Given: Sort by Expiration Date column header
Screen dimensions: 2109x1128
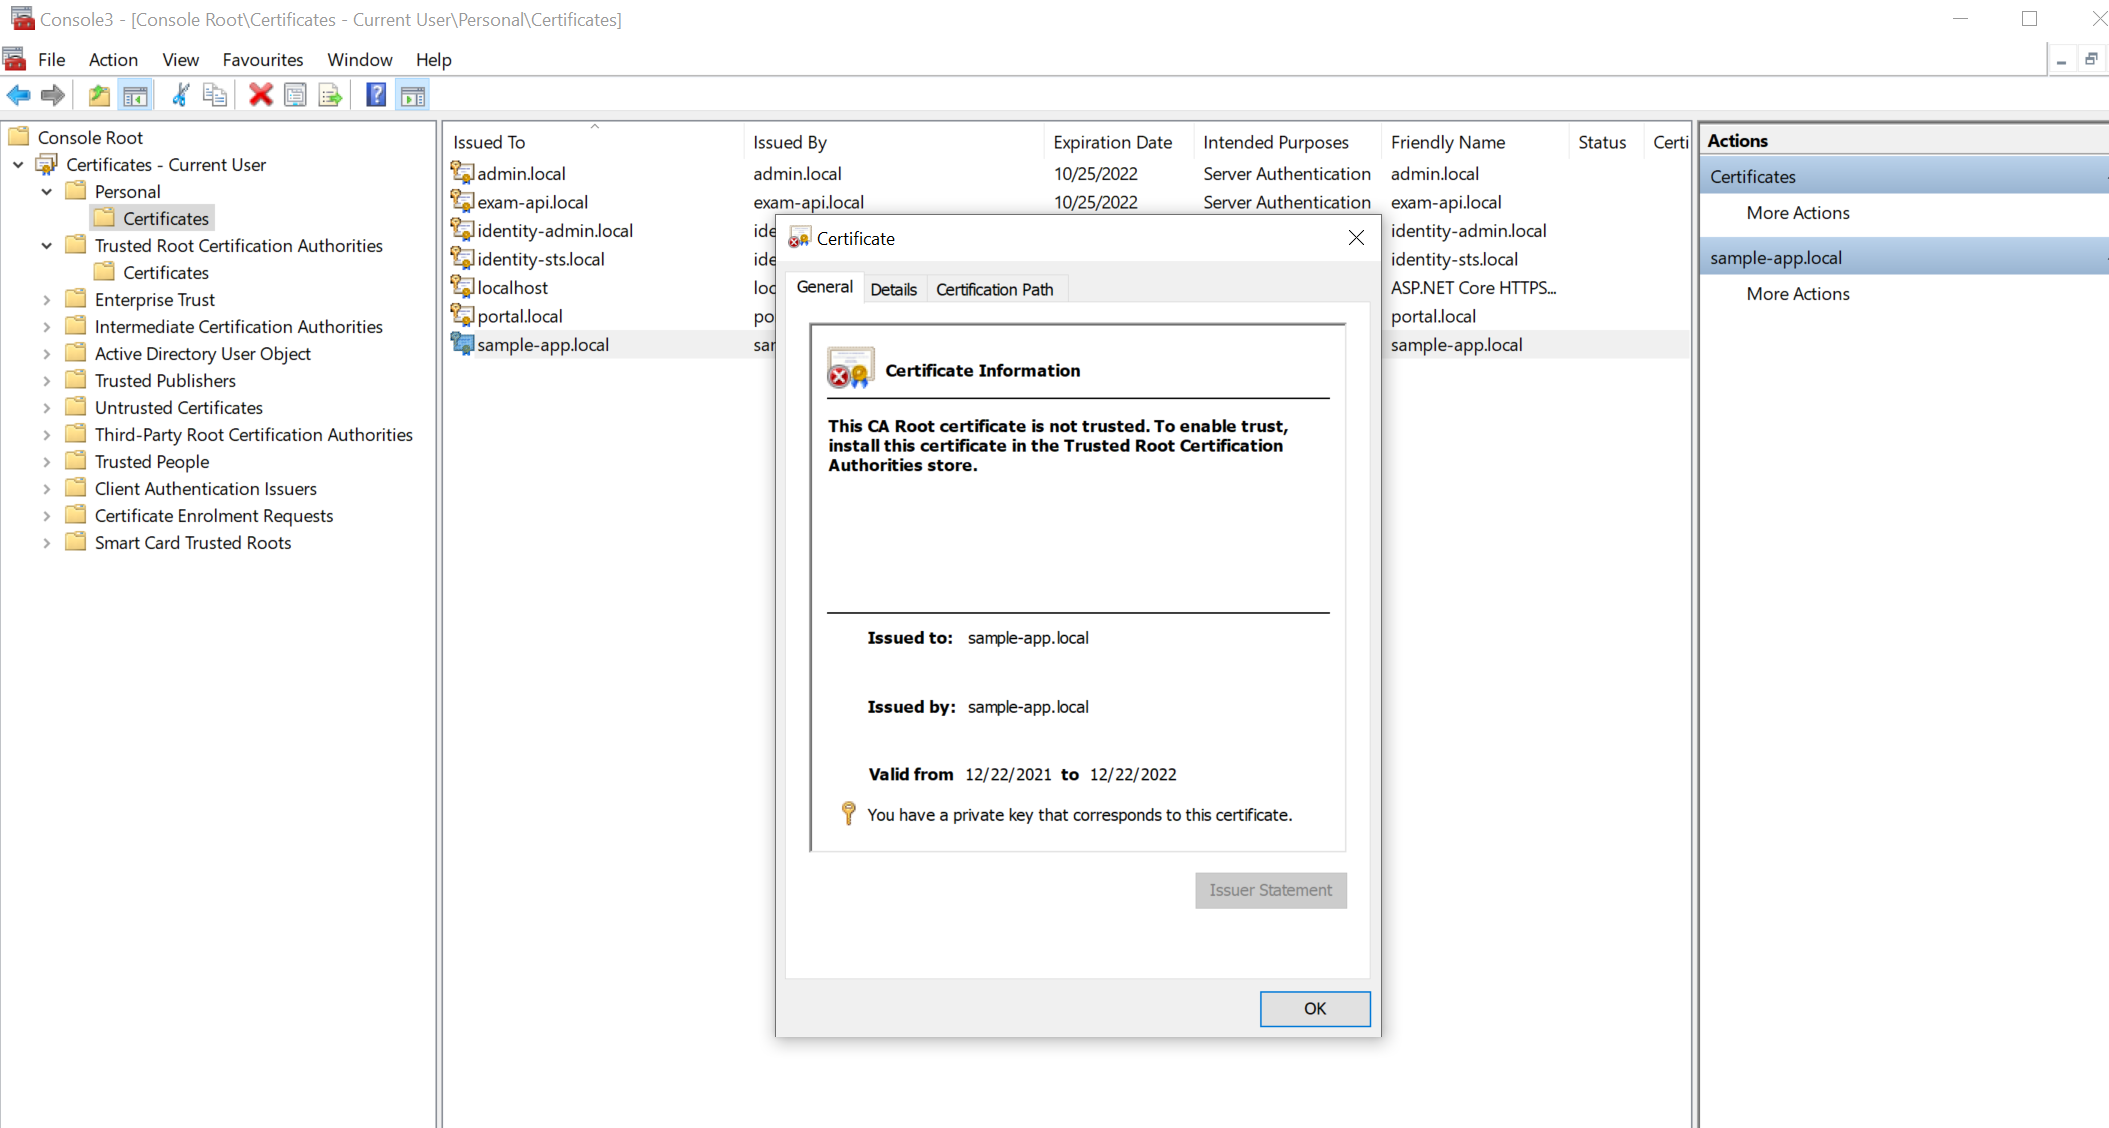Looking at the screenshot, I should (1112, 143).
